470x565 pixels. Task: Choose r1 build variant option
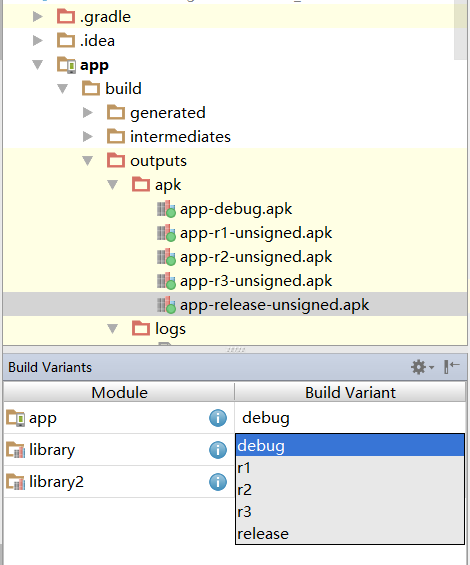[x=350, y=468]
